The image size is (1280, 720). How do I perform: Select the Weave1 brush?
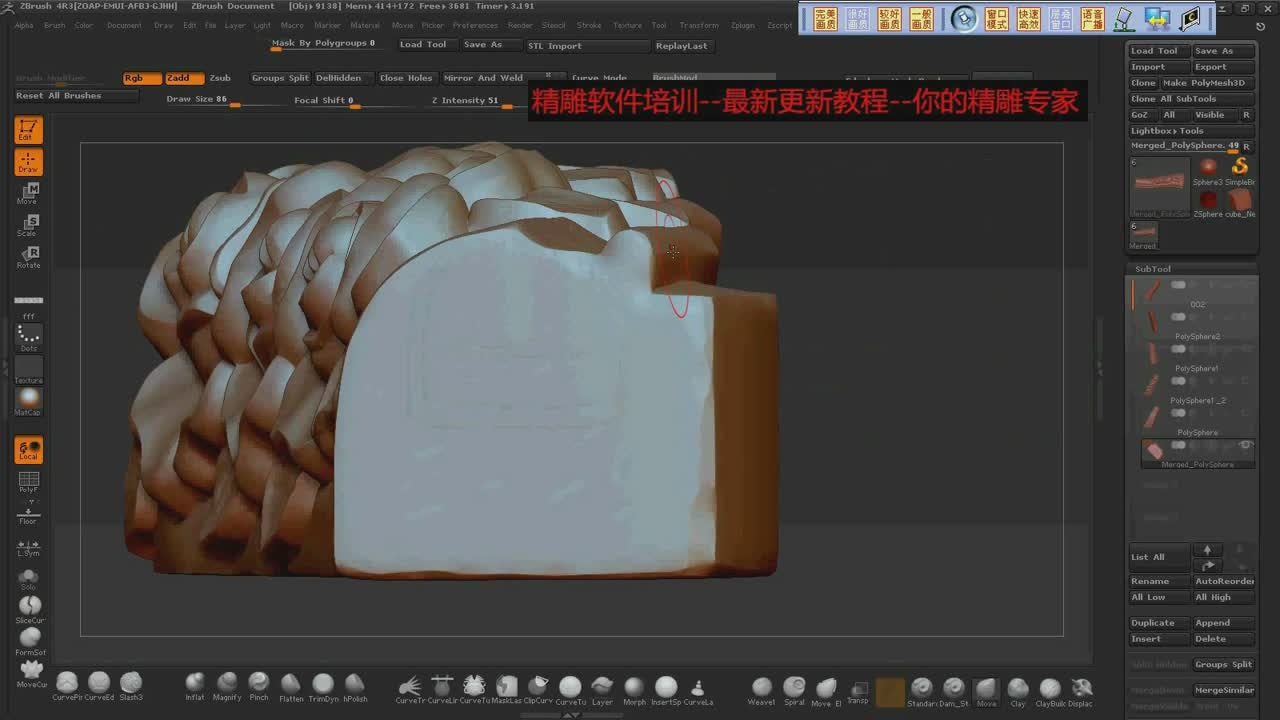click(761, 689)
